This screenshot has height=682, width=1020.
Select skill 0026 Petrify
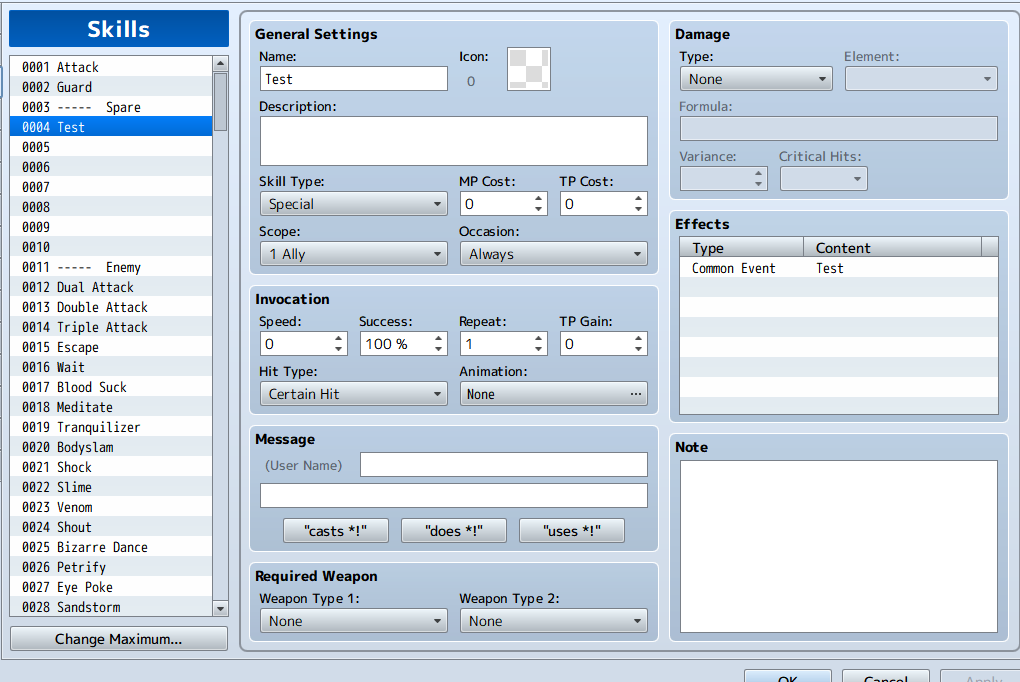111,567
